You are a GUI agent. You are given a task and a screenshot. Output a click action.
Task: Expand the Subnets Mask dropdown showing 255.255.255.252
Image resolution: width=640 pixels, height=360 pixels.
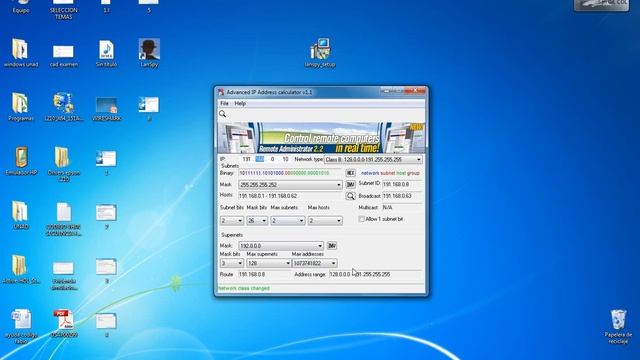pyautogui.click(x=290, y=185)
